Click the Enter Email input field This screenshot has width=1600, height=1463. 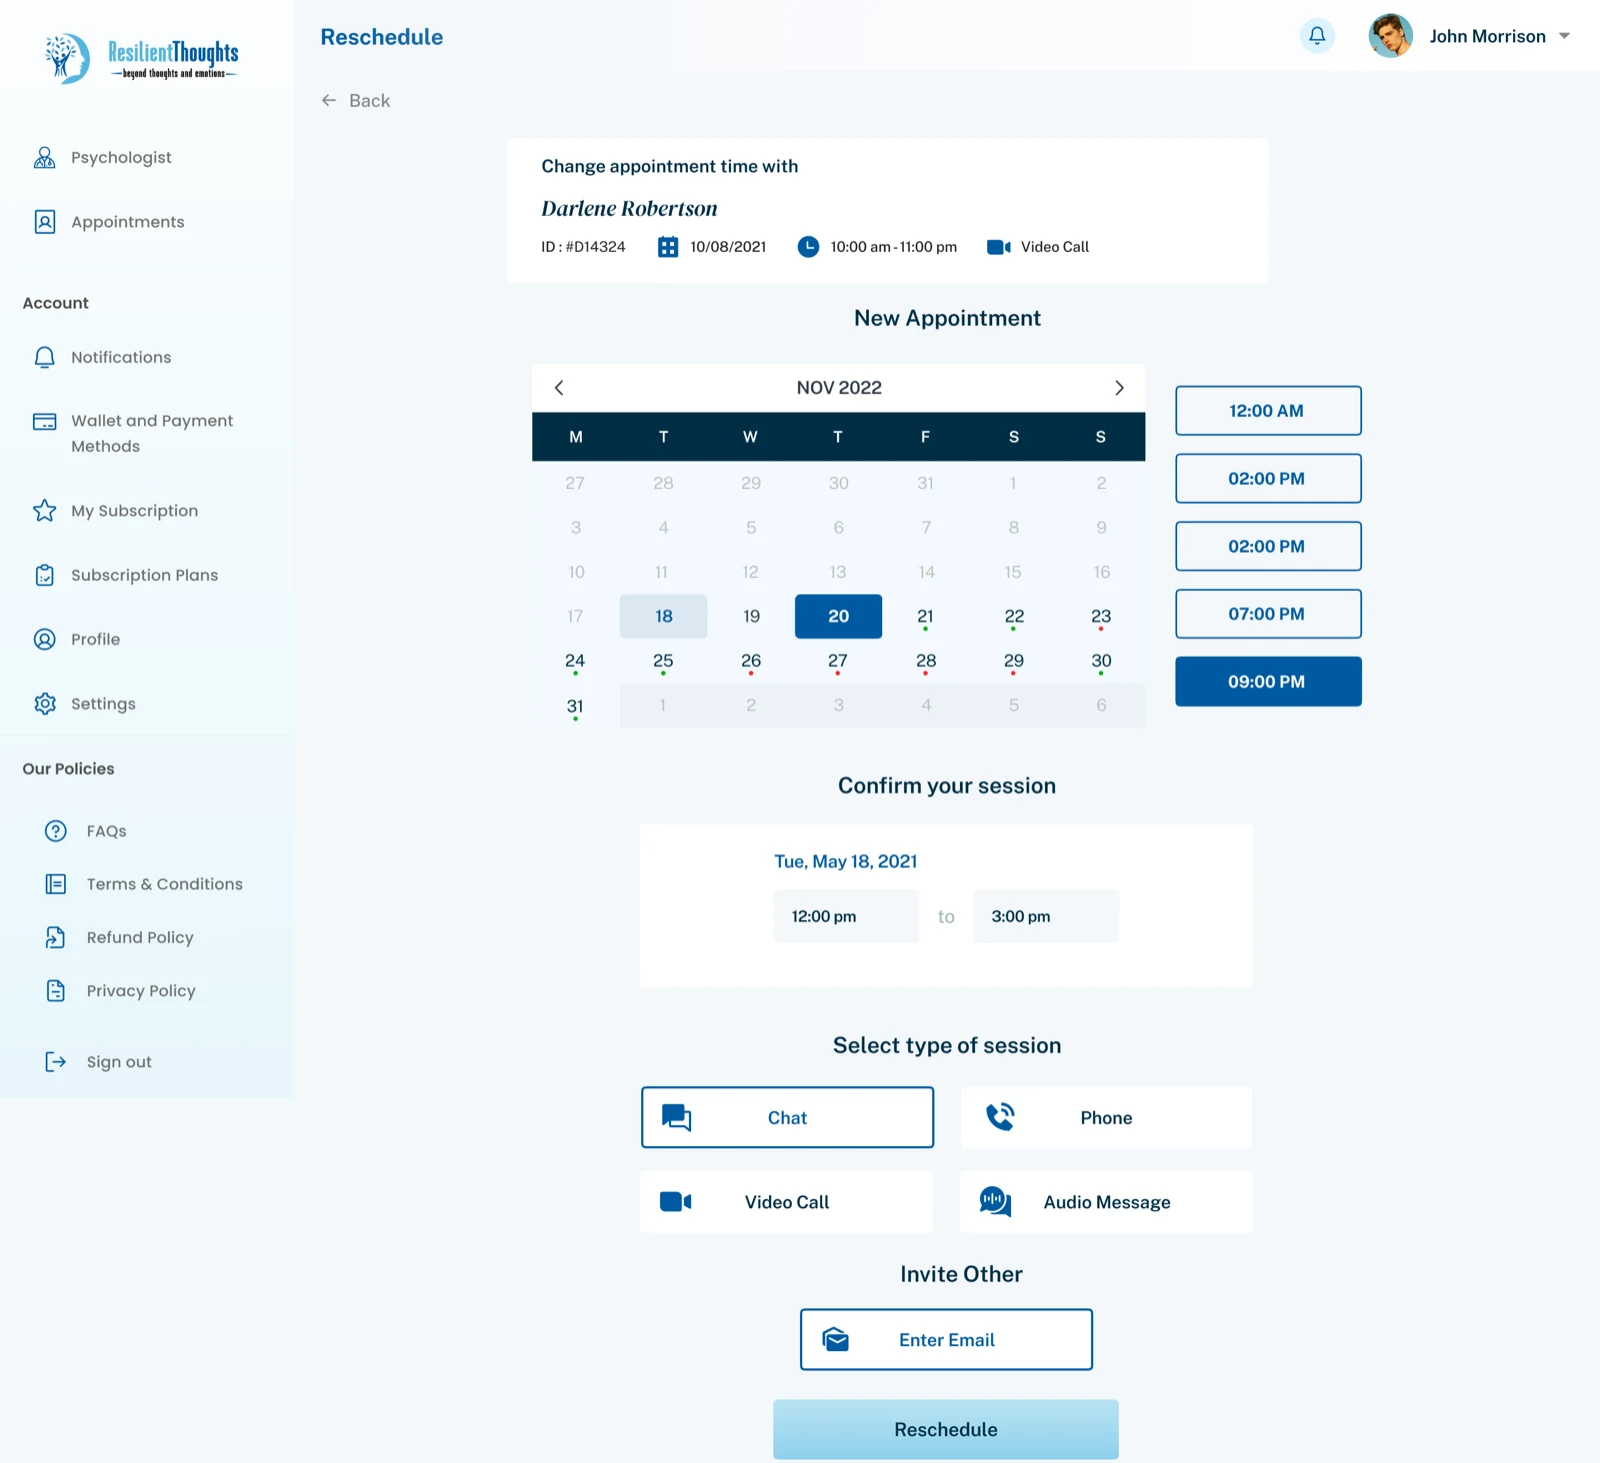(946, 1340)
